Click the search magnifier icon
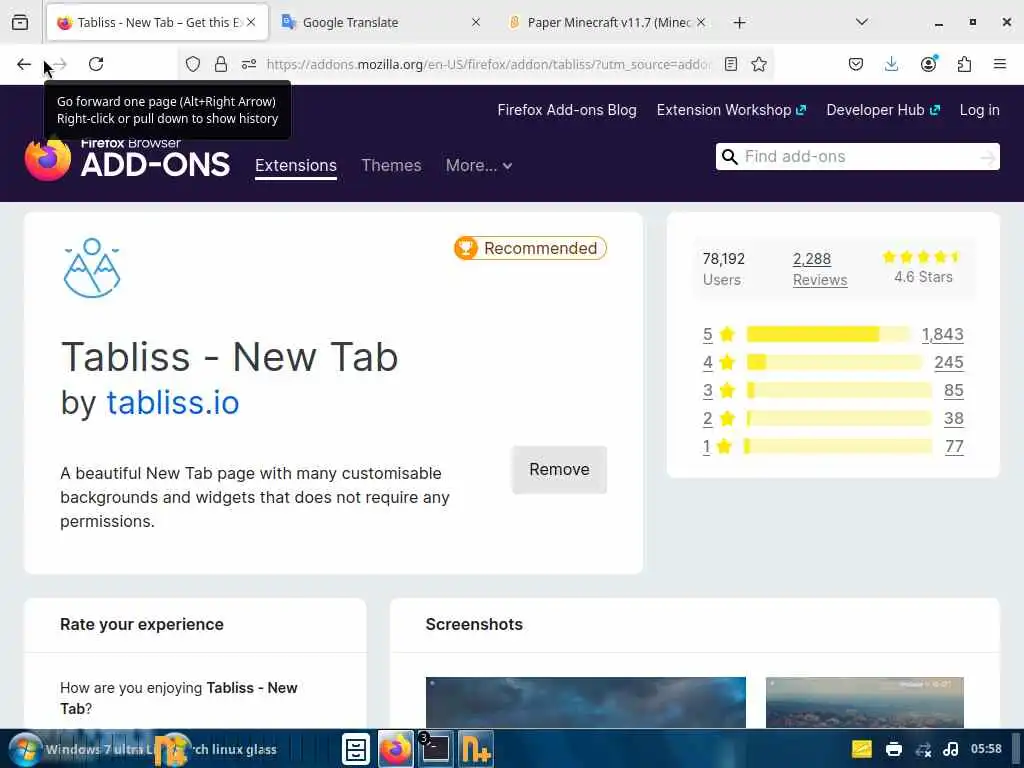 tap(729, 157)
